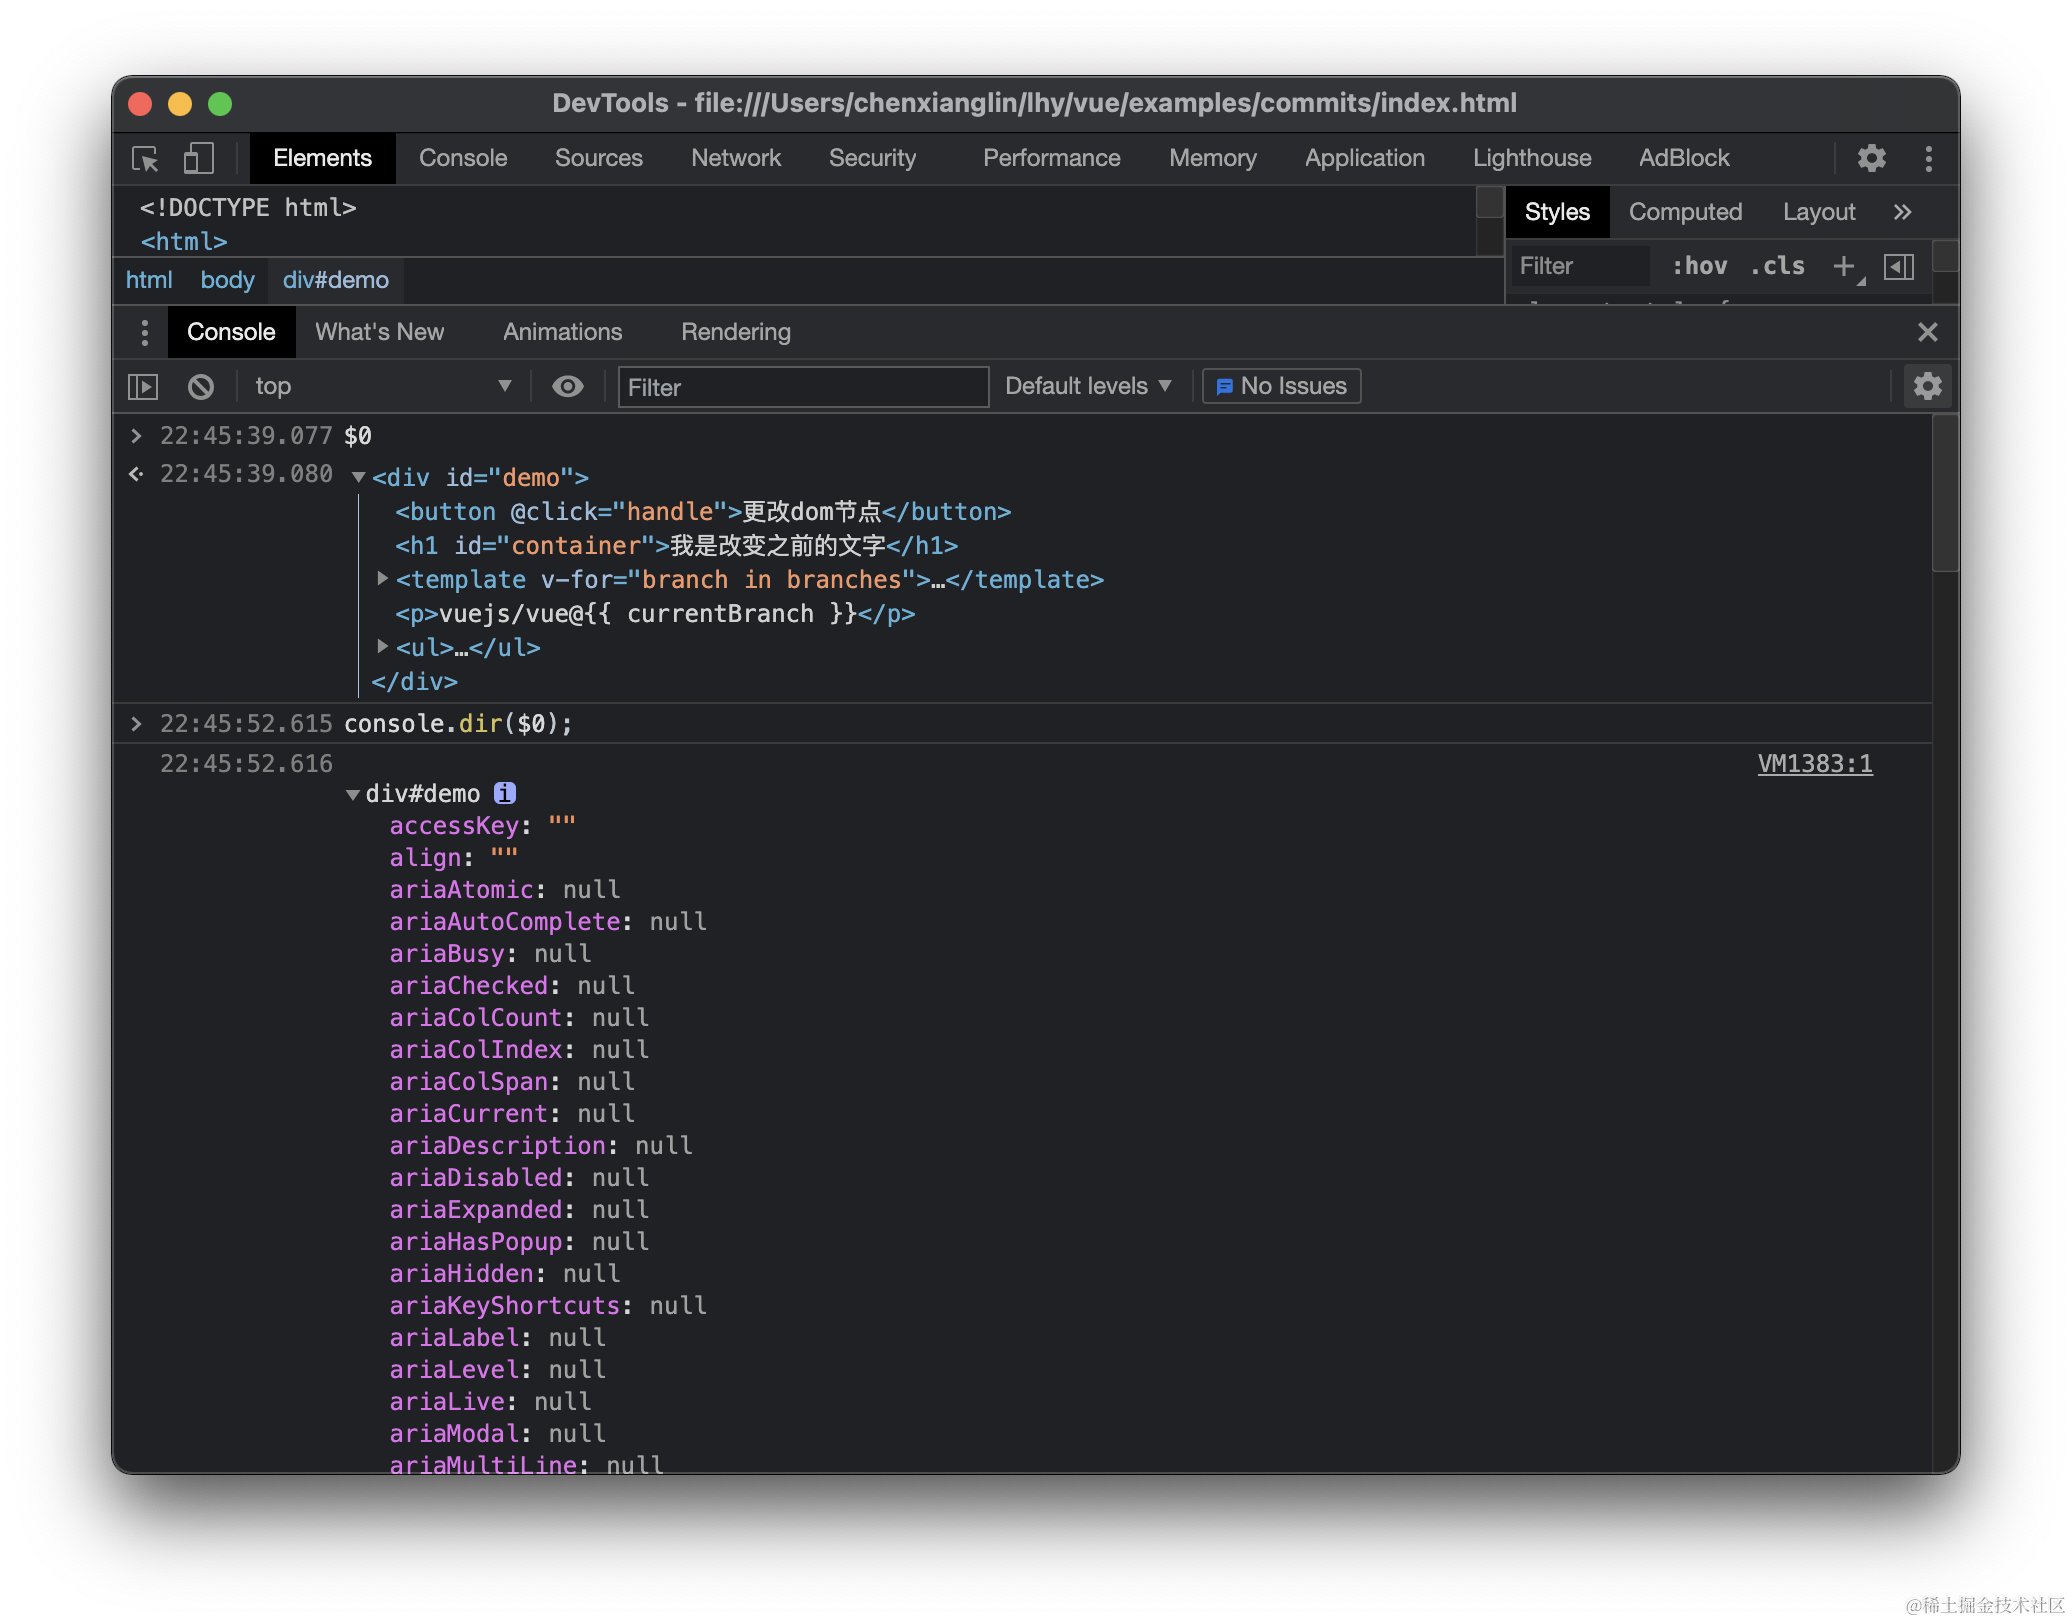This screenshot has height=1622, width=2072.
Task: Activate the inspect element picker icon
Action: 145,159
